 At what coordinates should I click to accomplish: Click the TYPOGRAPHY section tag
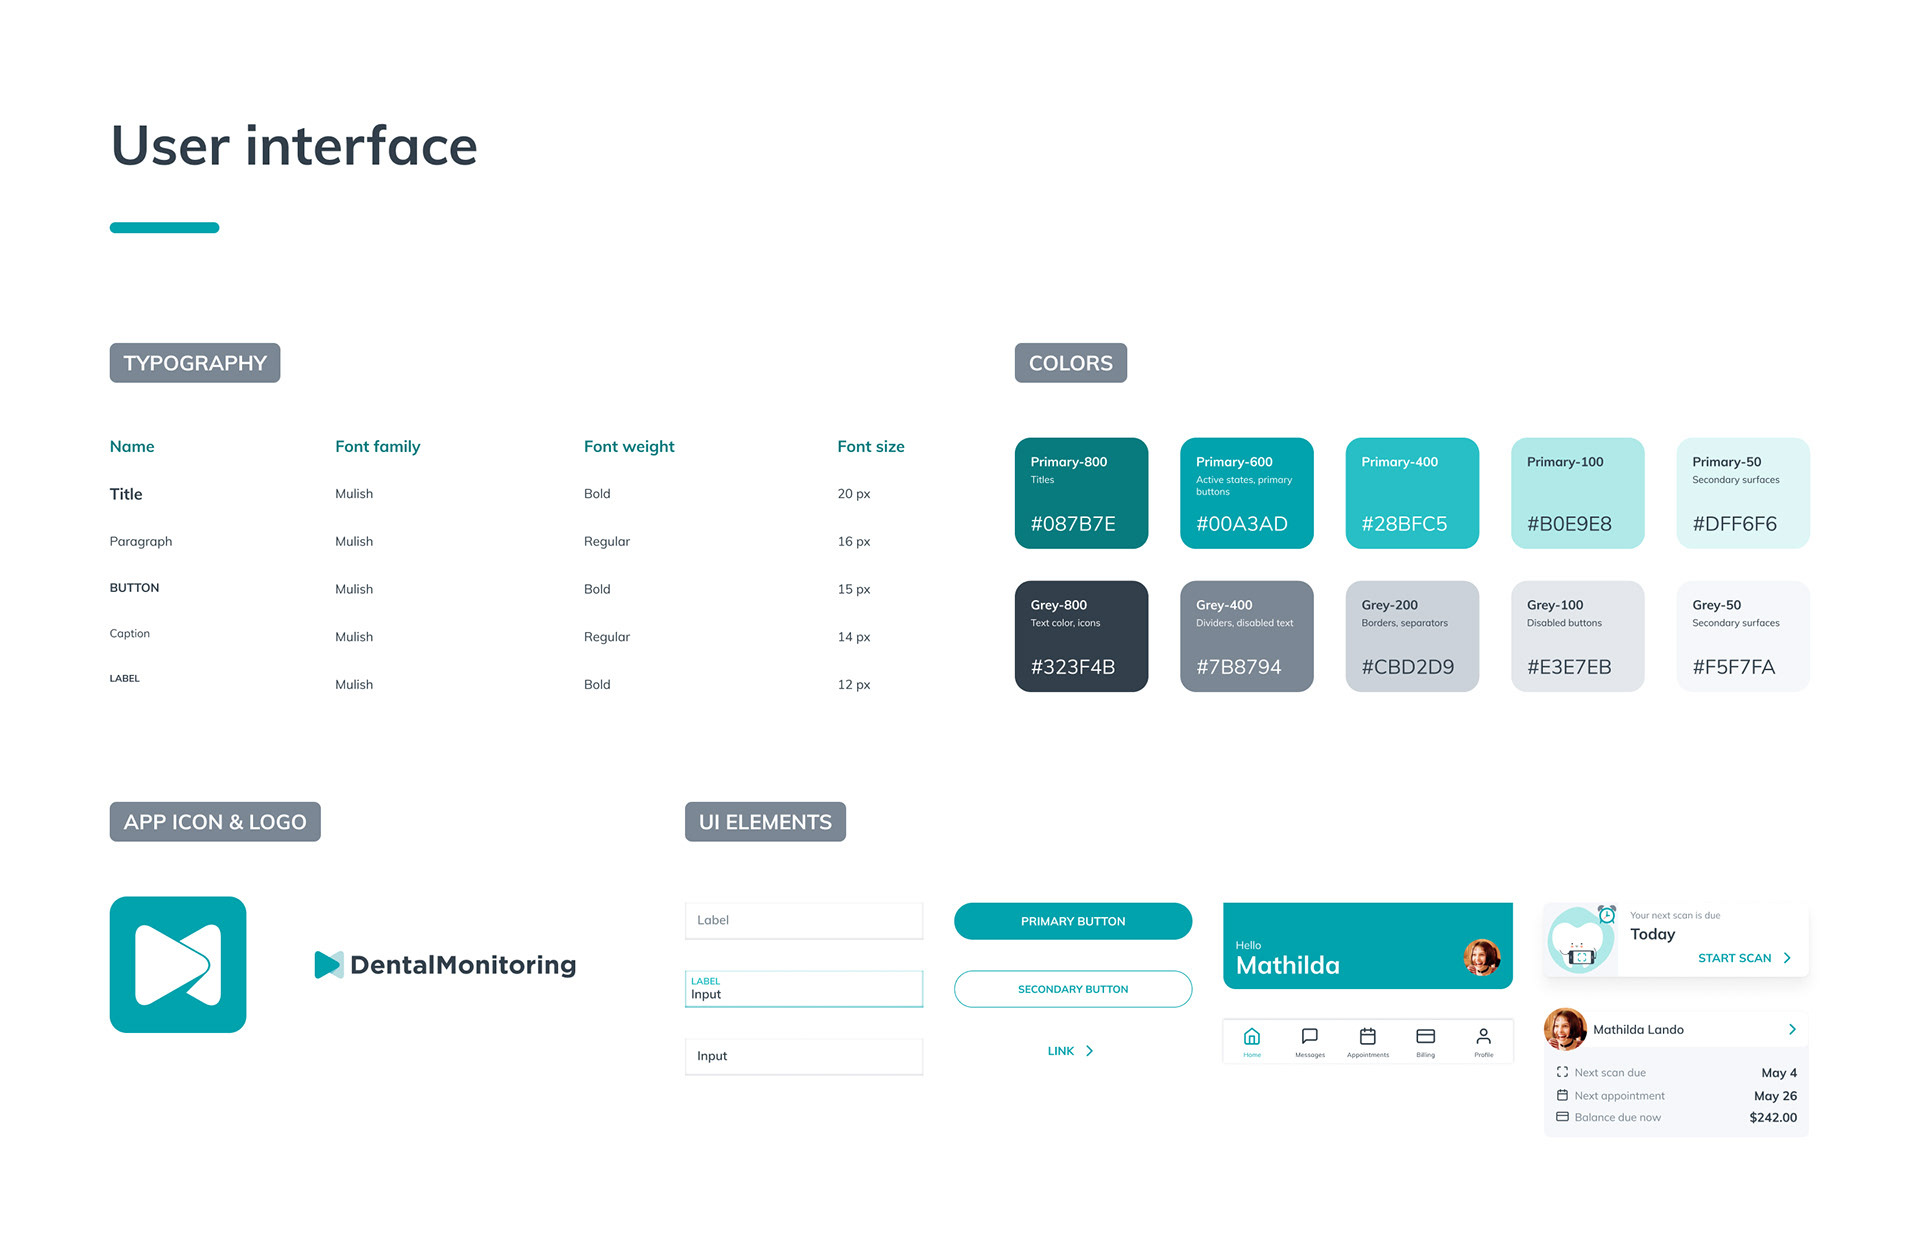click(x=195, y=363)
